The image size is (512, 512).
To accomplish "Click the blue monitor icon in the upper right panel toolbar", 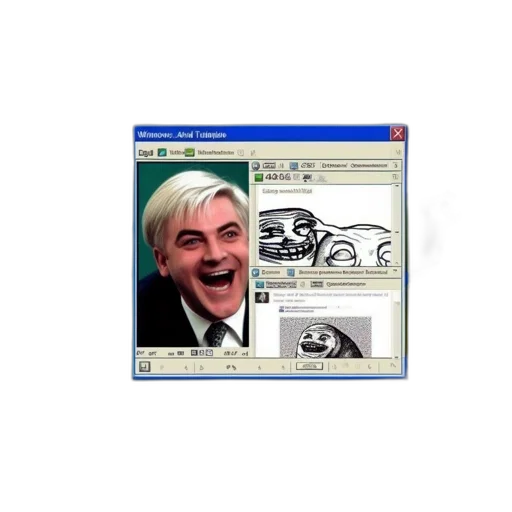I will 293,166.
